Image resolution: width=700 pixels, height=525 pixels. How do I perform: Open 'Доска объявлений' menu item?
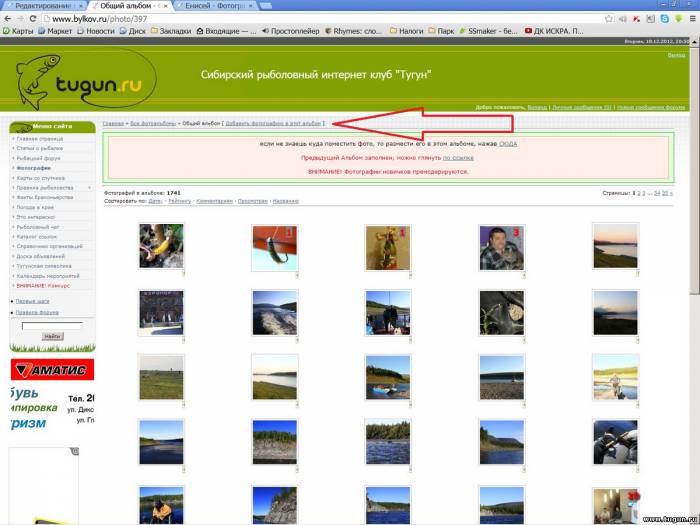41,256
